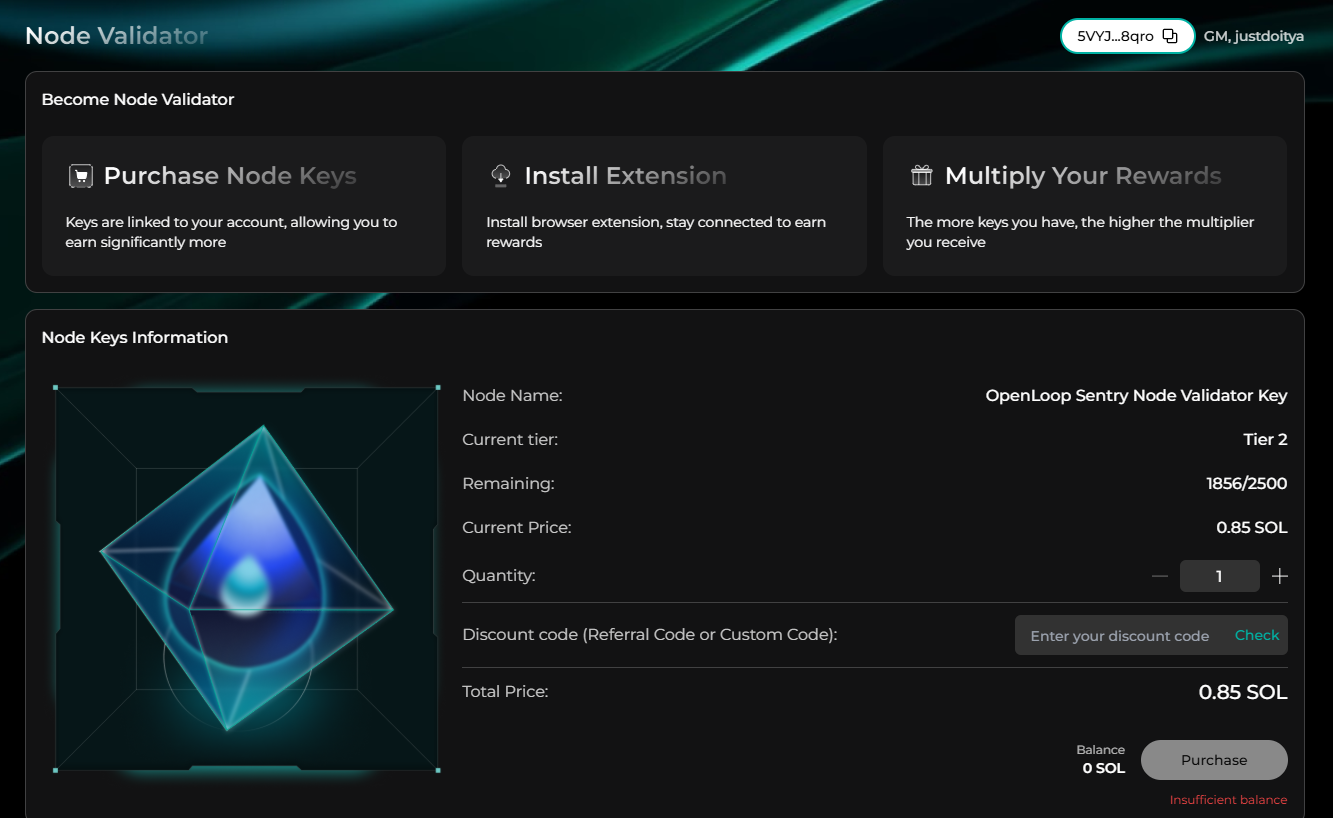Viewport: 1333px width, 818px height.
Task: Click the Insufficient balance warning text
Action: 1229,800
